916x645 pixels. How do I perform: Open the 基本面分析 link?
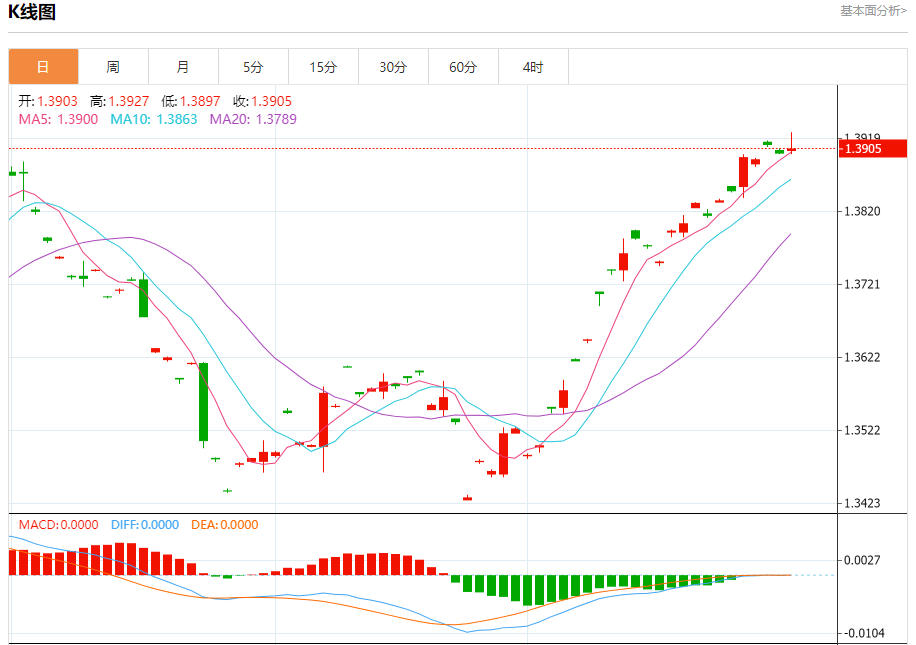pos(873,11)
